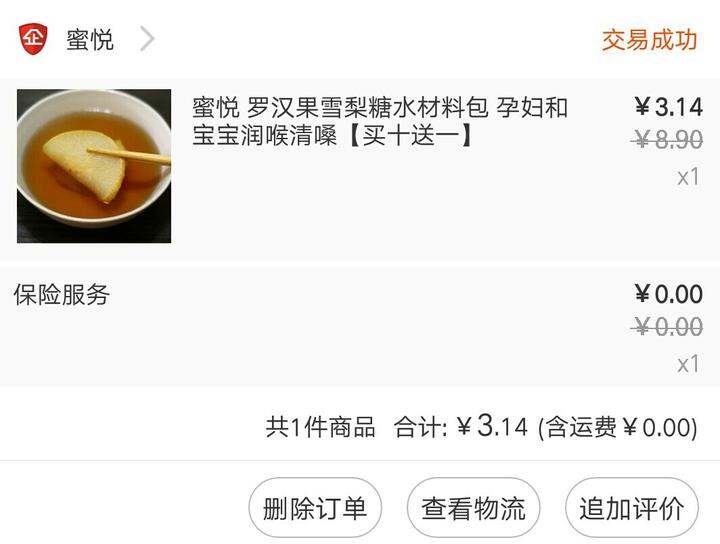Click the red enterprise shield badge icon
The image size is (720, 544).
coord(33,39)
